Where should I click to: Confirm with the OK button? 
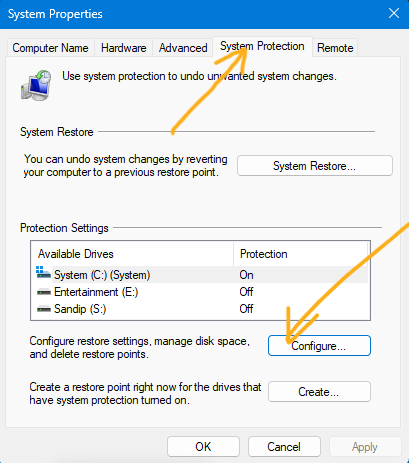(203, 446)
